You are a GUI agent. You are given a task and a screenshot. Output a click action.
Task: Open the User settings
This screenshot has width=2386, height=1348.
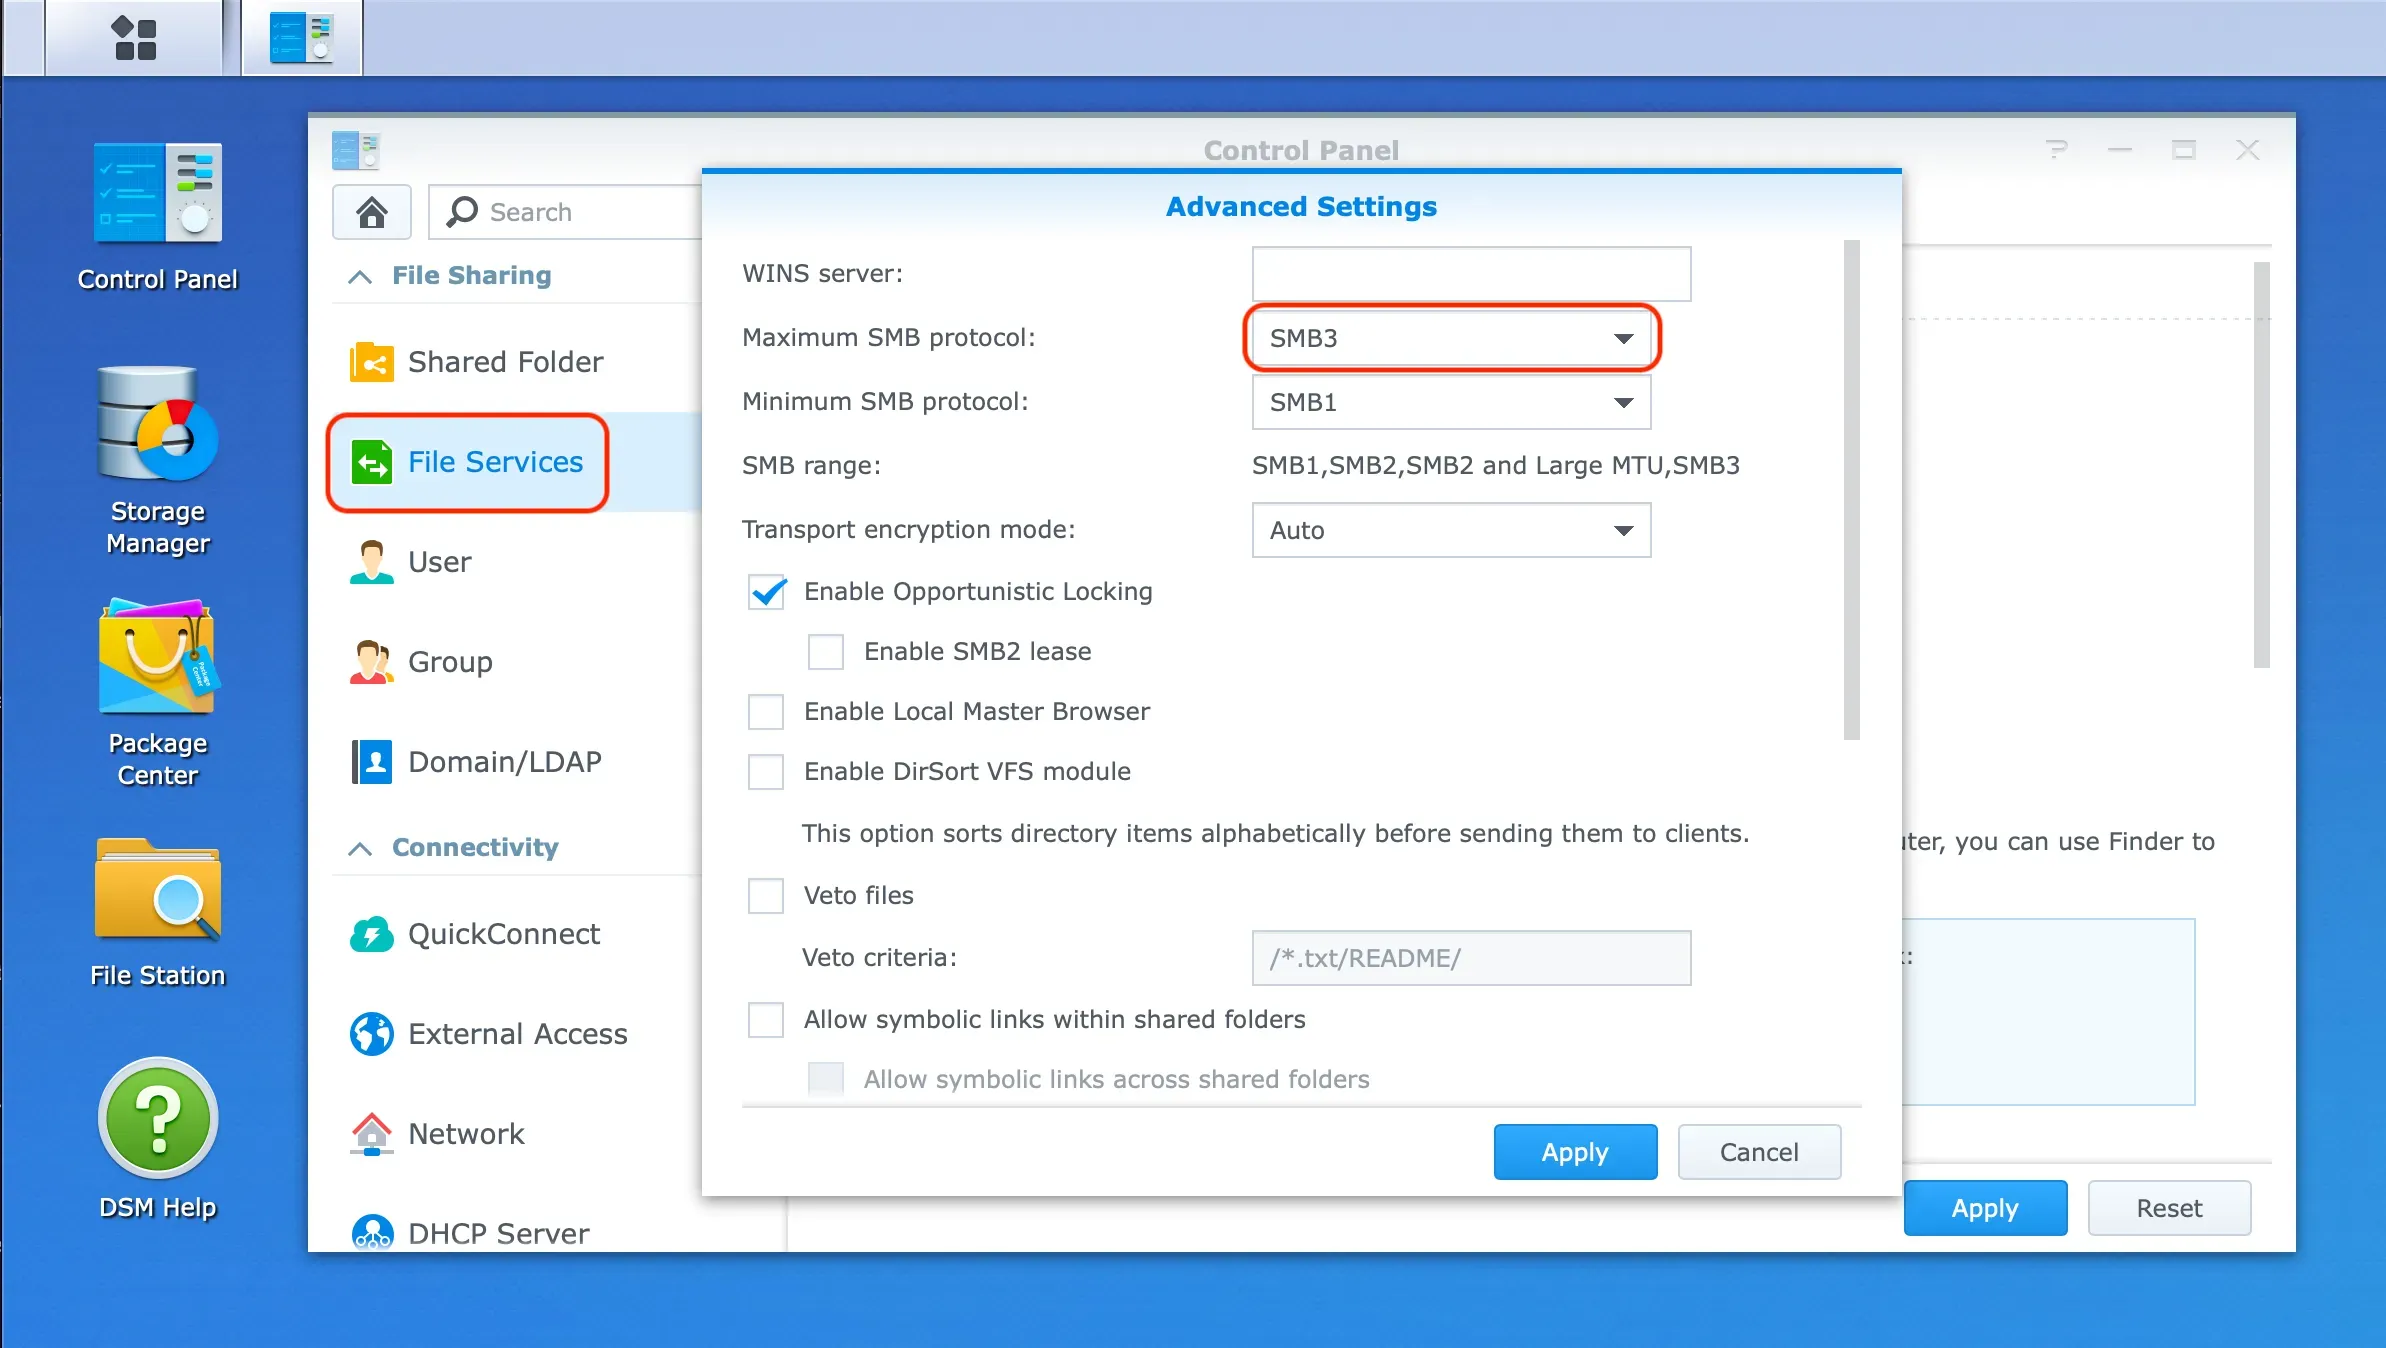coord(439,562)
